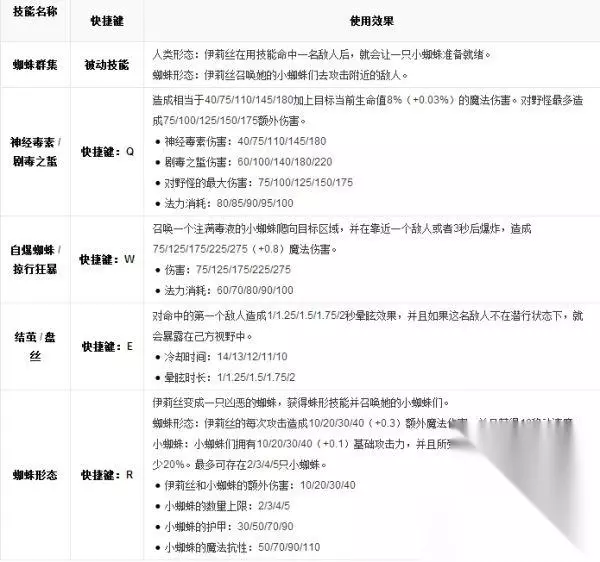Click the 蜘蛛形态 description line in the 蜘蛛群集 row
600x562 pixels.
pos(280,75)
